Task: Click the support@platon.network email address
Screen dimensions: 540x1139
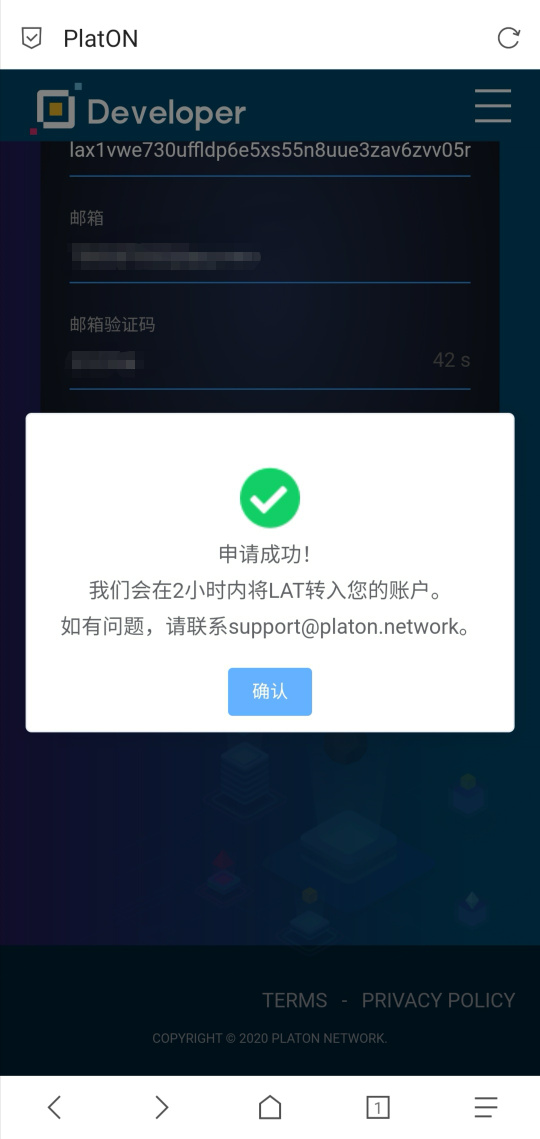Action: [344, 626]
